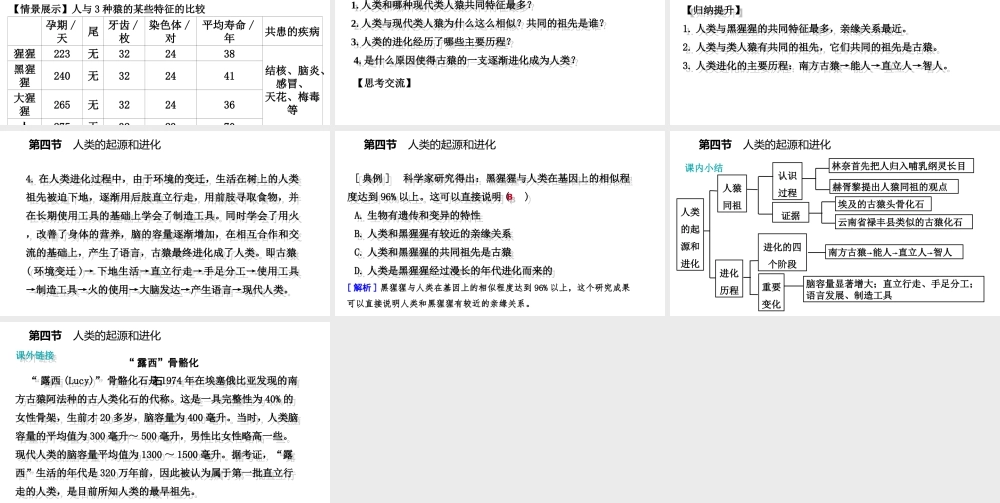Click the 平均寿命/年 column header
Viewport: 1000px width, 503px height.
[229, 31]
